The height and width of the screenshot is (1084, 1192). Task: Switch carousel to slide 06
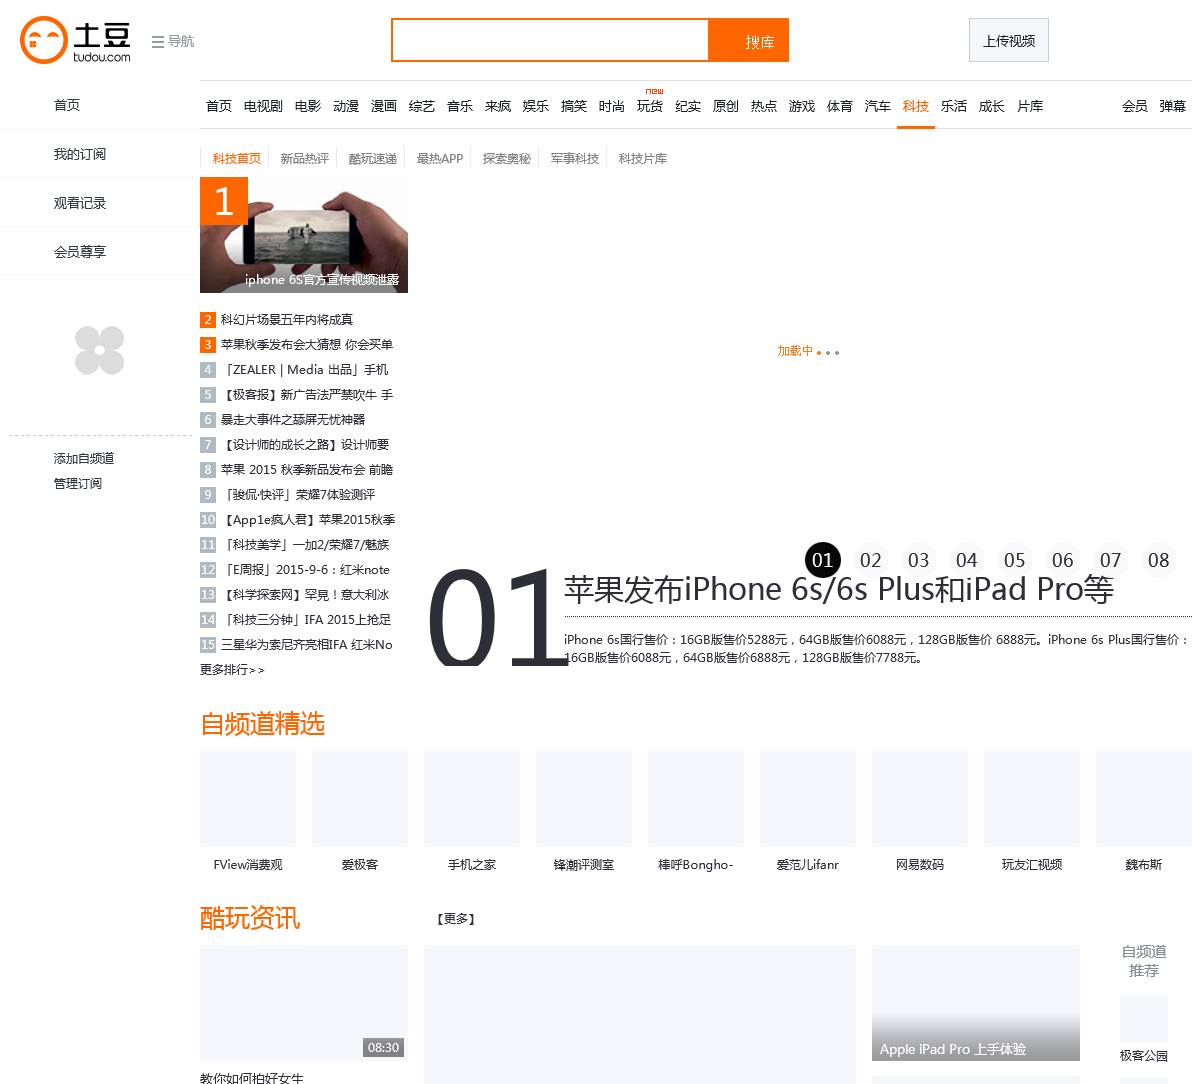tap(1062, 560)
